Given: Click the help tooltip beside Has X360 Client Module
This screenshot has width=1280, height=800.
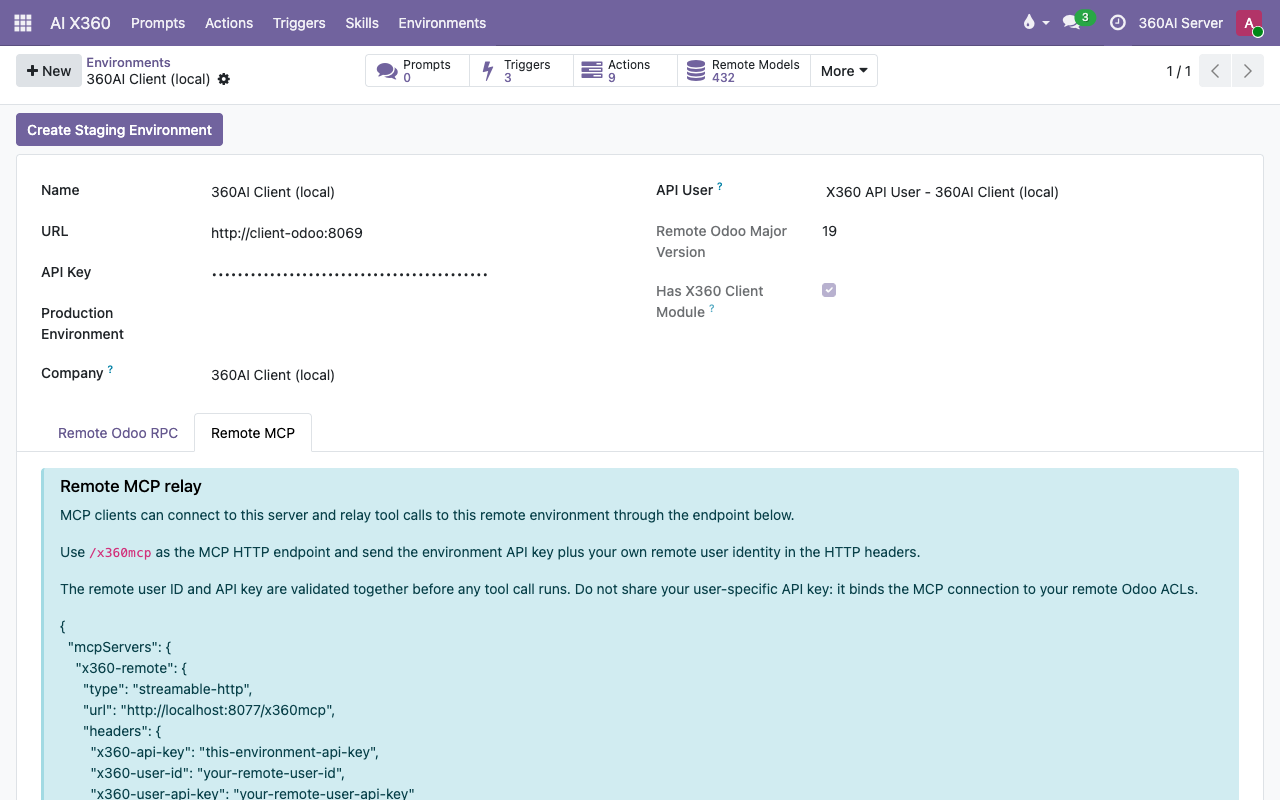Looking at the screenshot, I should click(712, 308).
